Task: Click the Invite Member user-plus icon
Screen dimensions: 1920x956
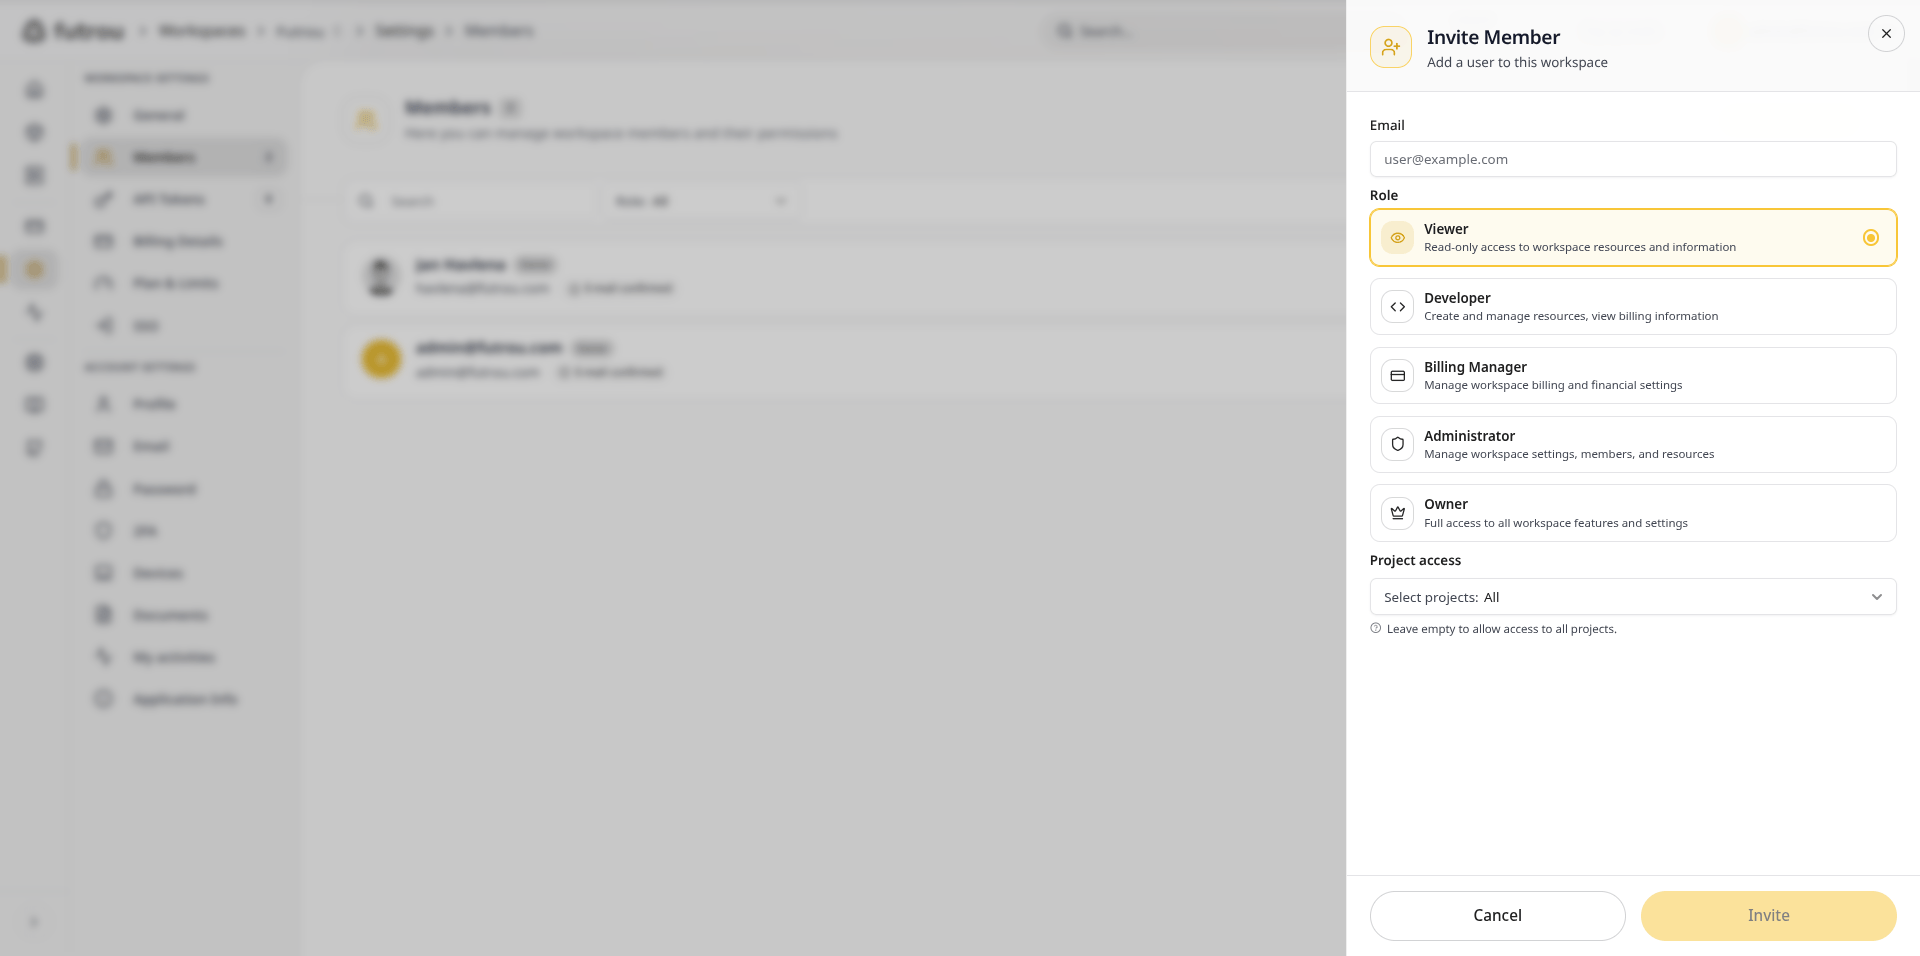Action: pos(1391,47)
